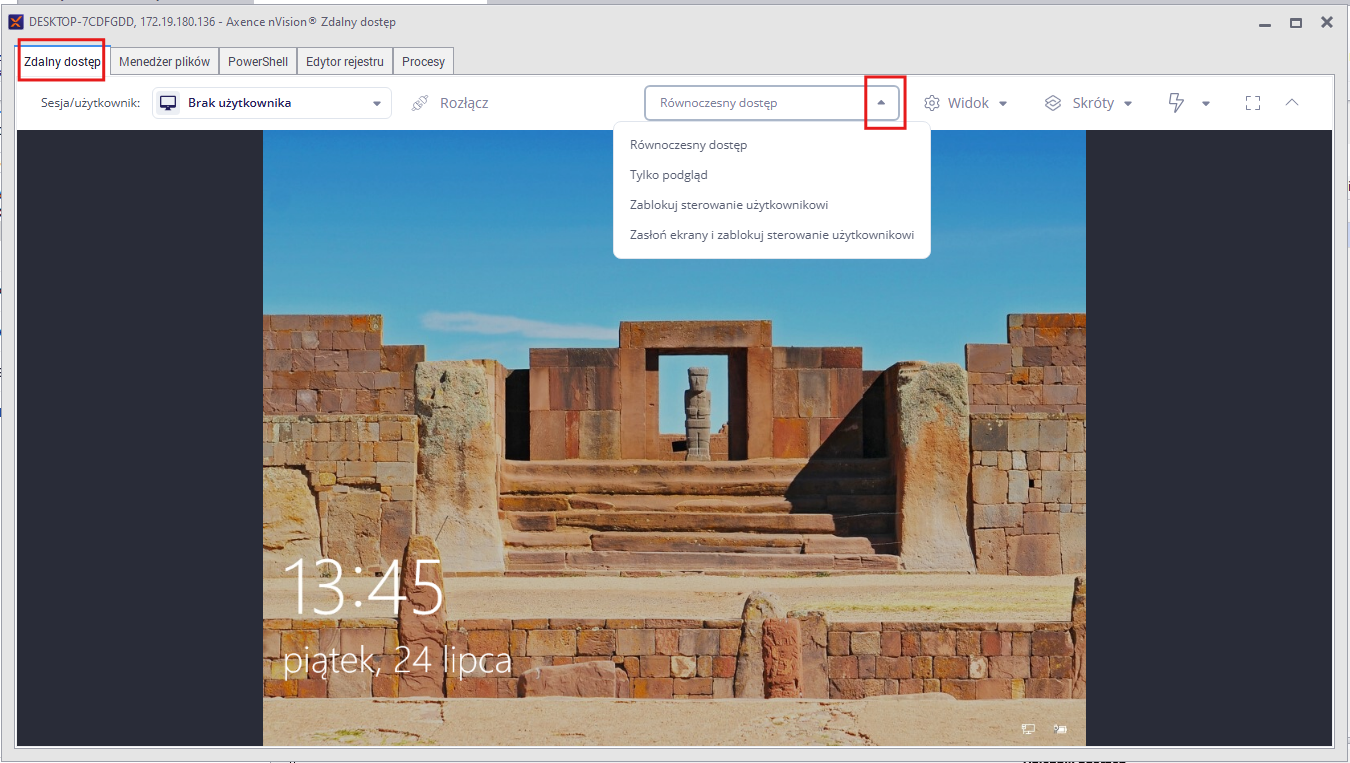
Task: Expand the arrow next to the lightning icon
Action: pos(1206,103)
